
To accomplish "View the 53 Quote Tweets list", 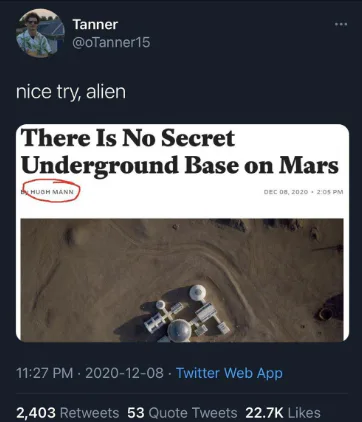I will (x=182, y=413).
